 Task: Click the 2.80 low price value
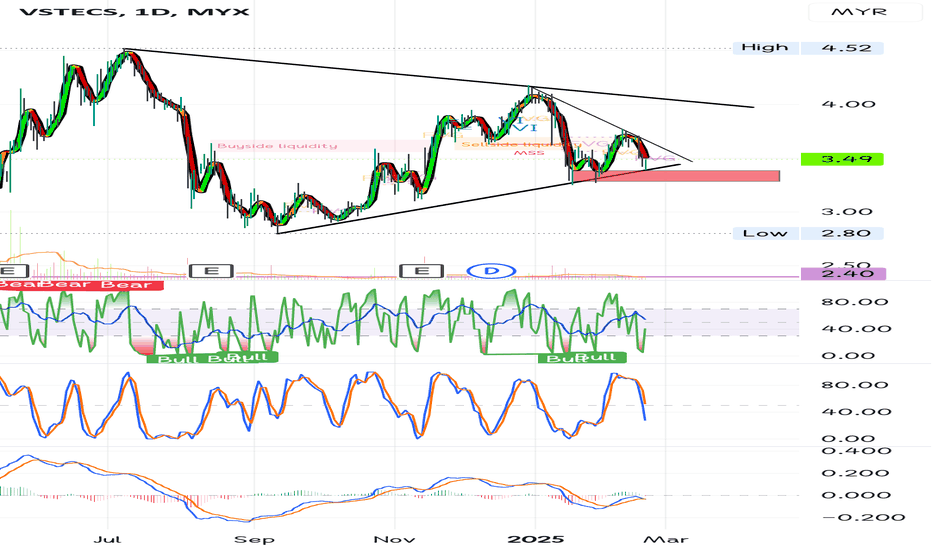tap(842, 233)
